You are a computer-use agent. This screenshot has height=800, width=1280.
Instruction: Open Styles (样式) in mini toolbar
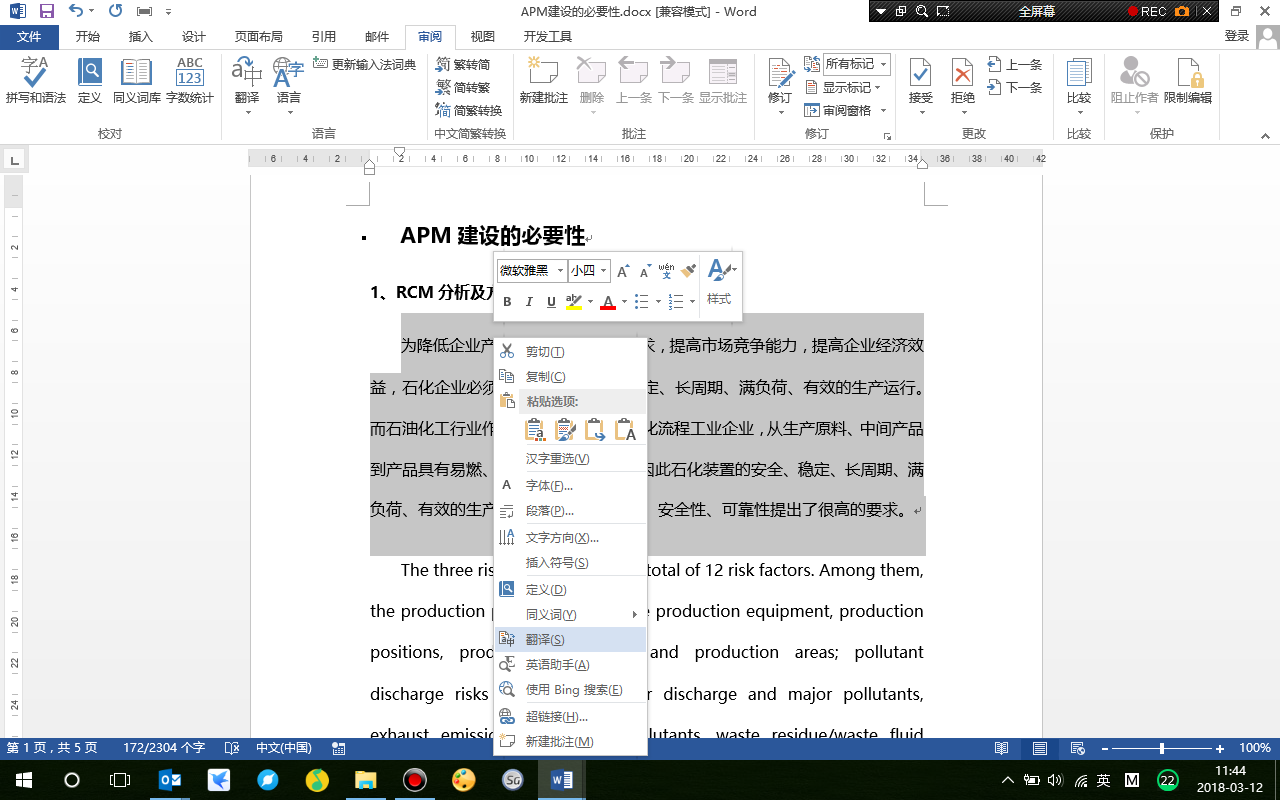click(720, 283)
